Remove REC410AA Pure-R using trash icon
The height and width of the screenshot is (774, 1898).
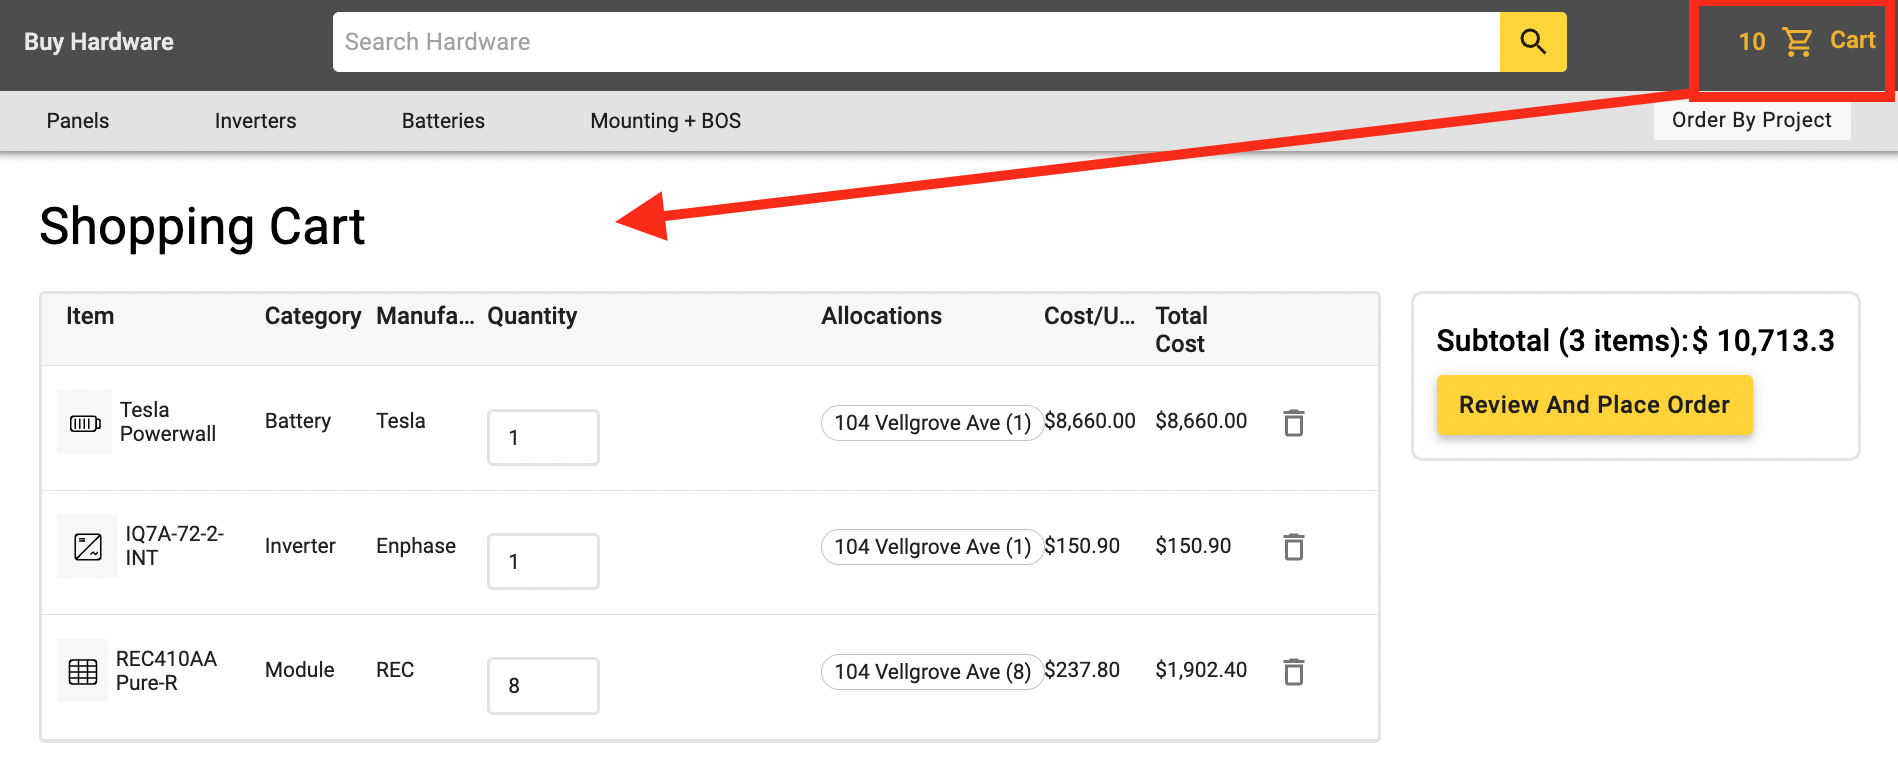point(1294,671)
